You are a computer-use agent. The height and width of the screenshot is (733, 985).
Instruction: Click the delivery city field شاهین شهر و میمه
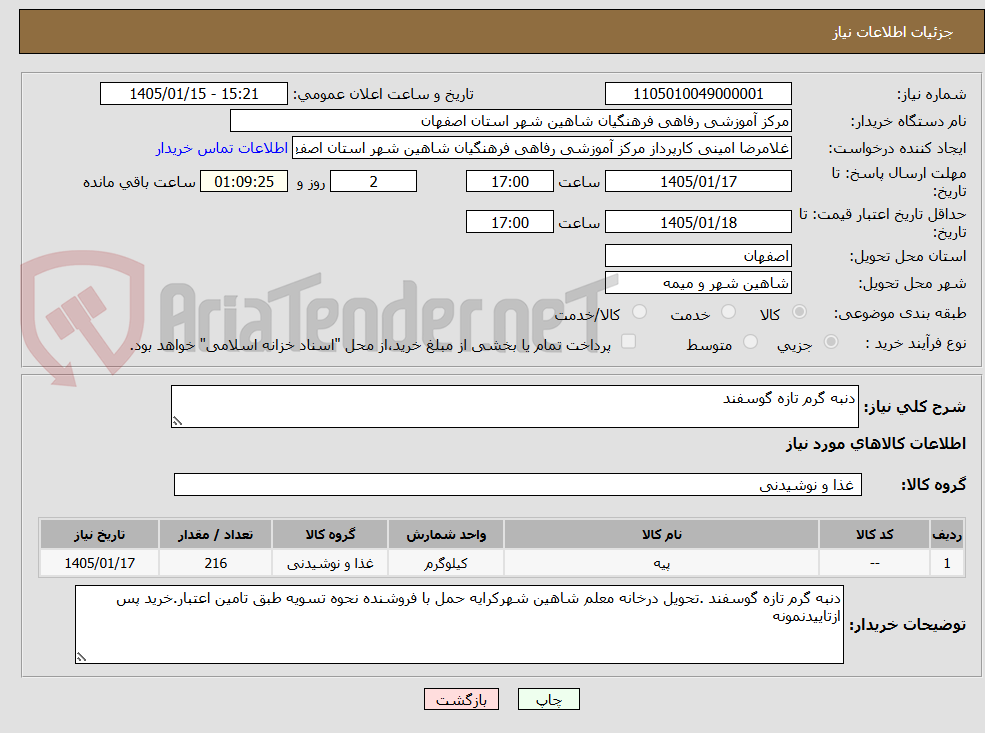[698, 283]
